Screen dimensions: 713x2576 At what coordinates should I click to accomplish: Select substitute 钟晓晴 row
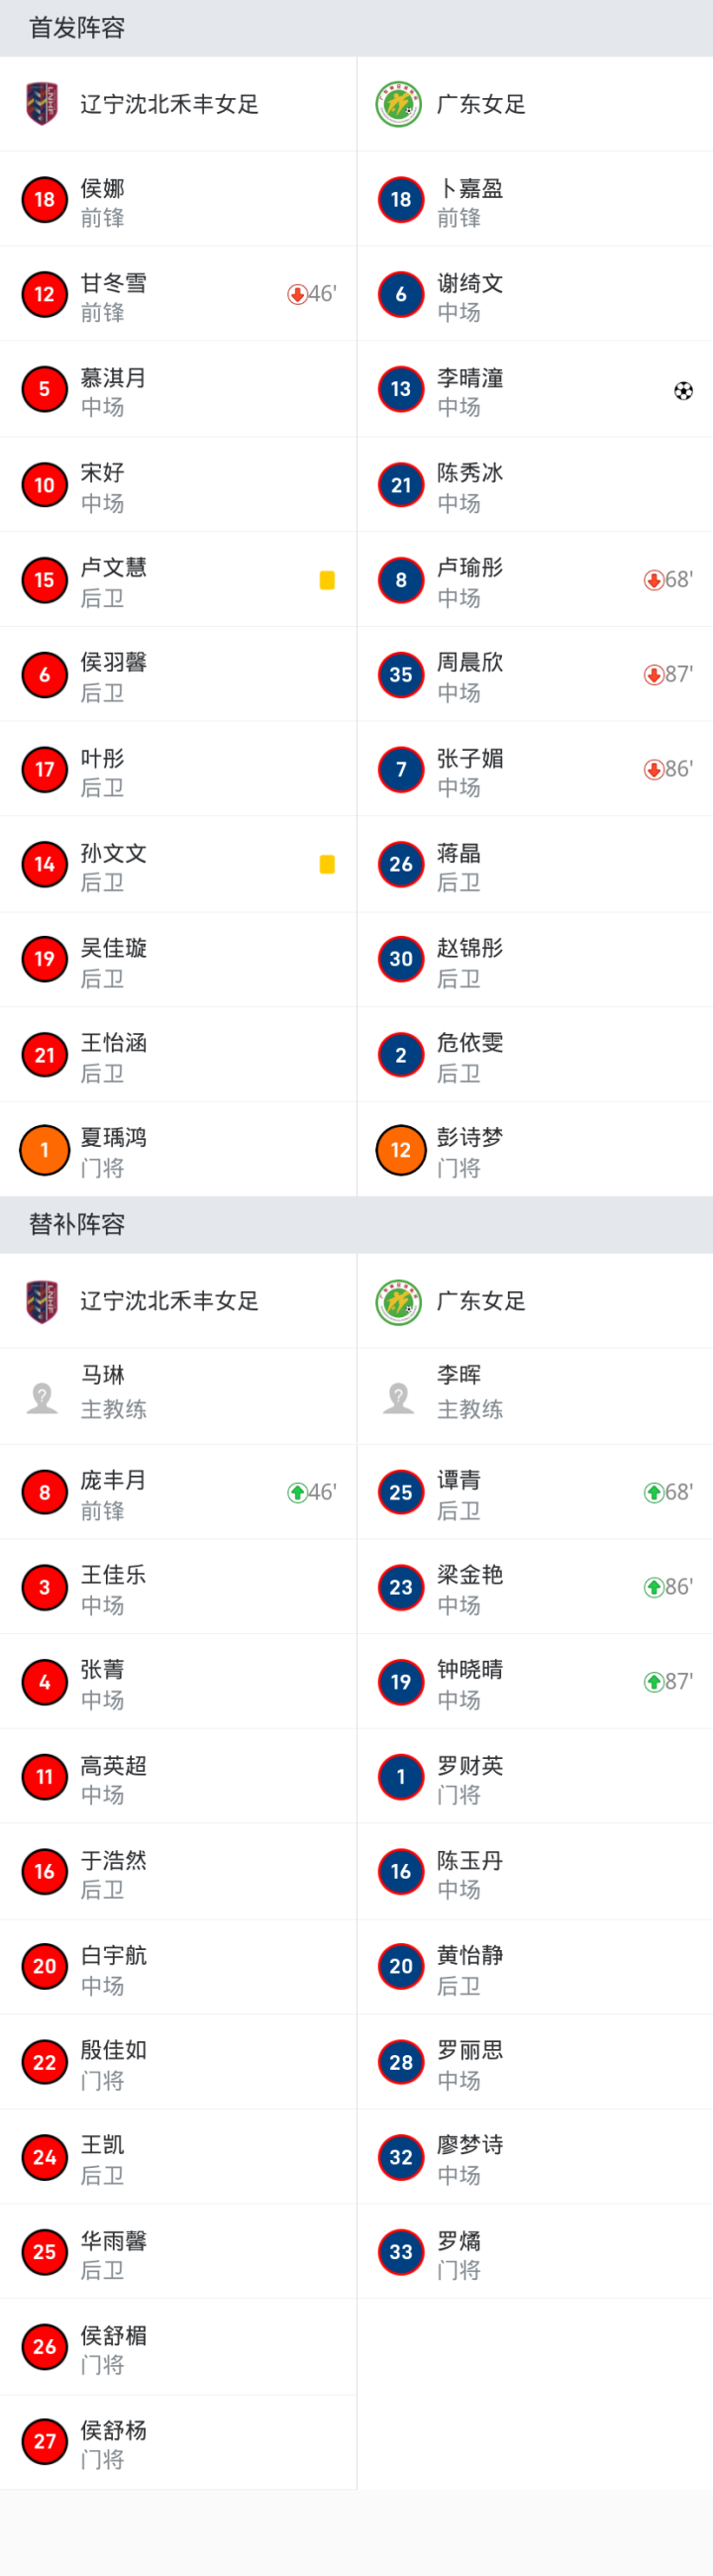(x=535, y=1682)
